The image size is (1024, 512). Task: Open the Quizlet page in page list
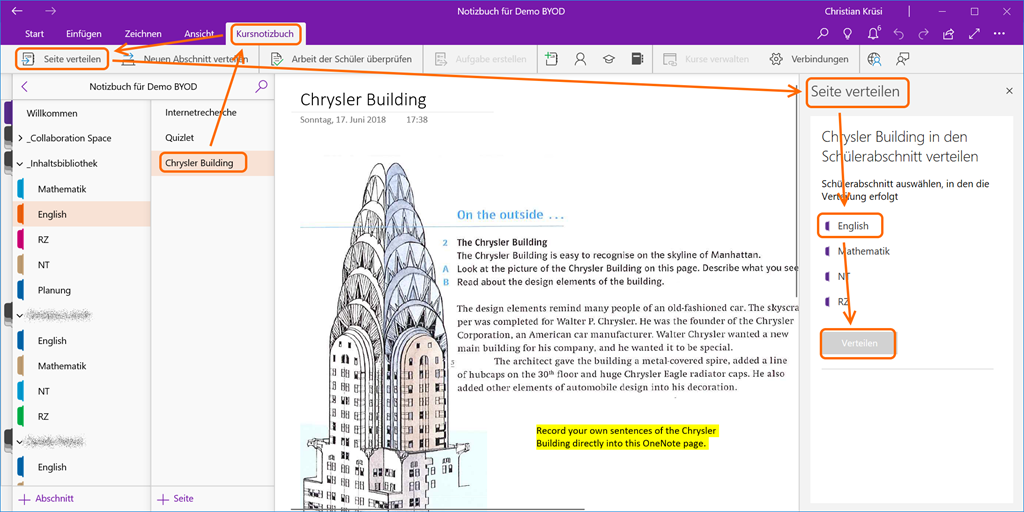180,138
